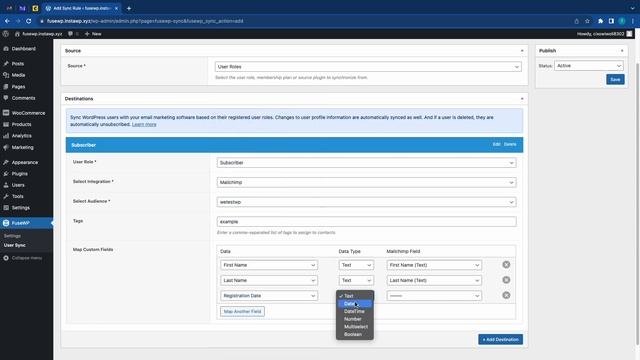Reload the browser page
The height and width of the screenshot is (360, 640).
(x=29, y=21)
